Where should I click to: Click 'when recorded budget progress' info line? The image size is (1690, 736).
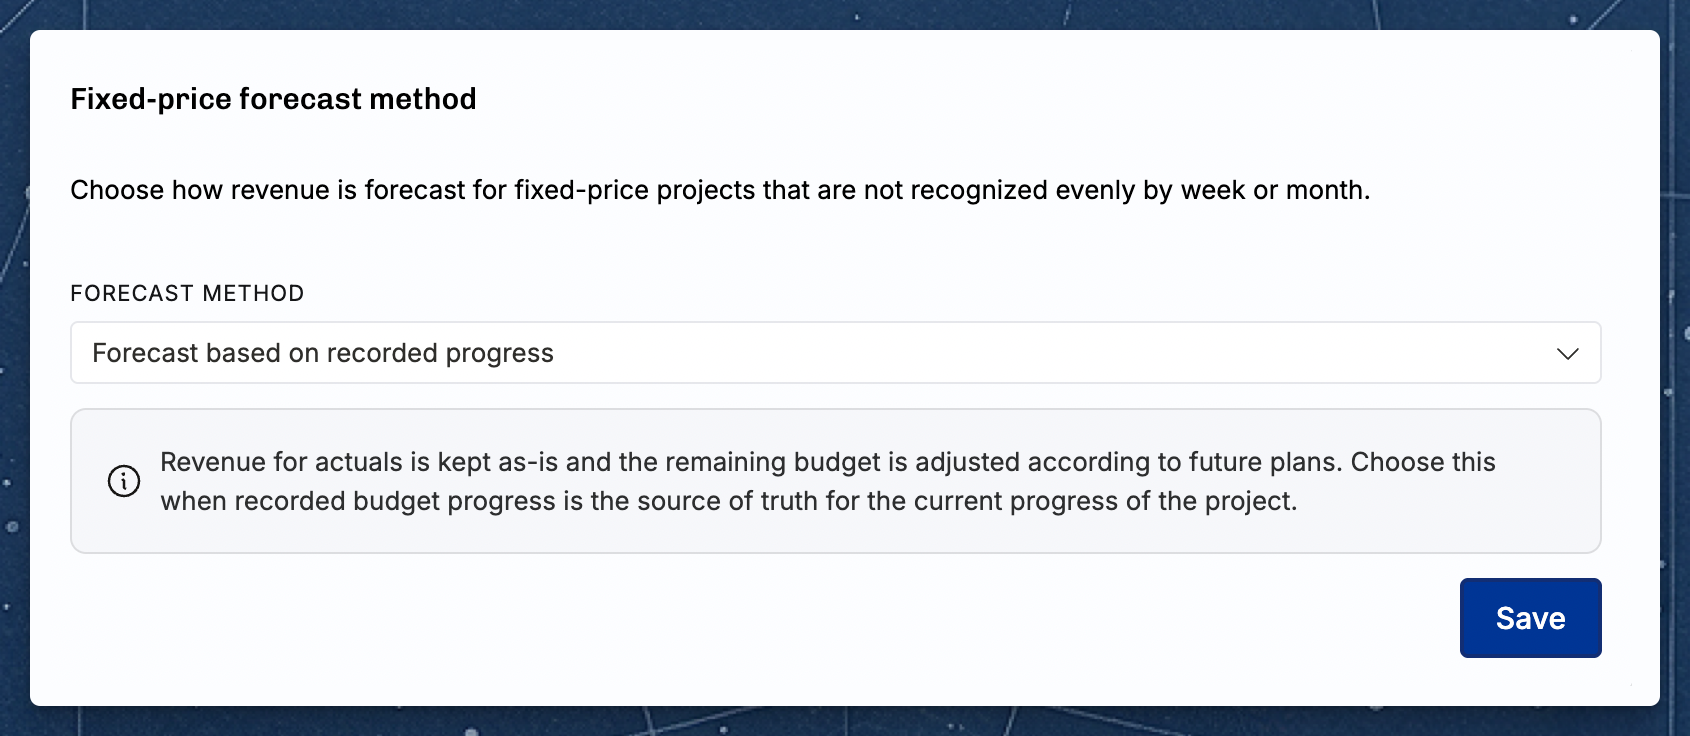pos(728,500)
